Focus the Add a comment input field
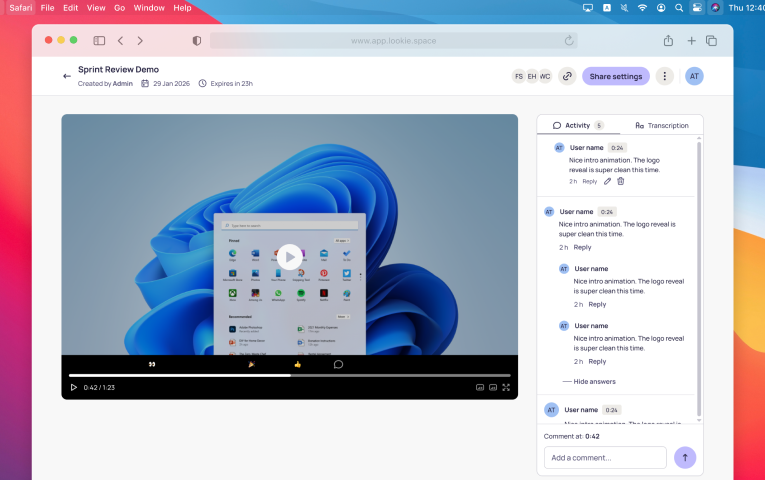Screen dimensions: 765x480 tap(605, 457)
